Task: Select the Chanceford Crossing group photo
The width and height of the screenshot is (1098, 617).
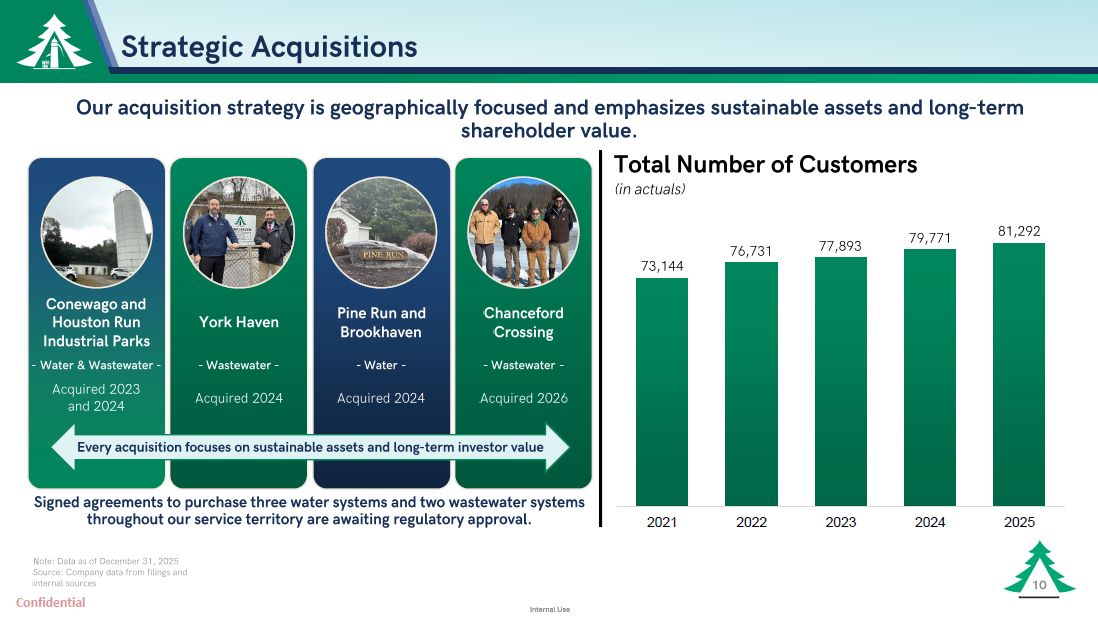Action: (x=523, y=232)
